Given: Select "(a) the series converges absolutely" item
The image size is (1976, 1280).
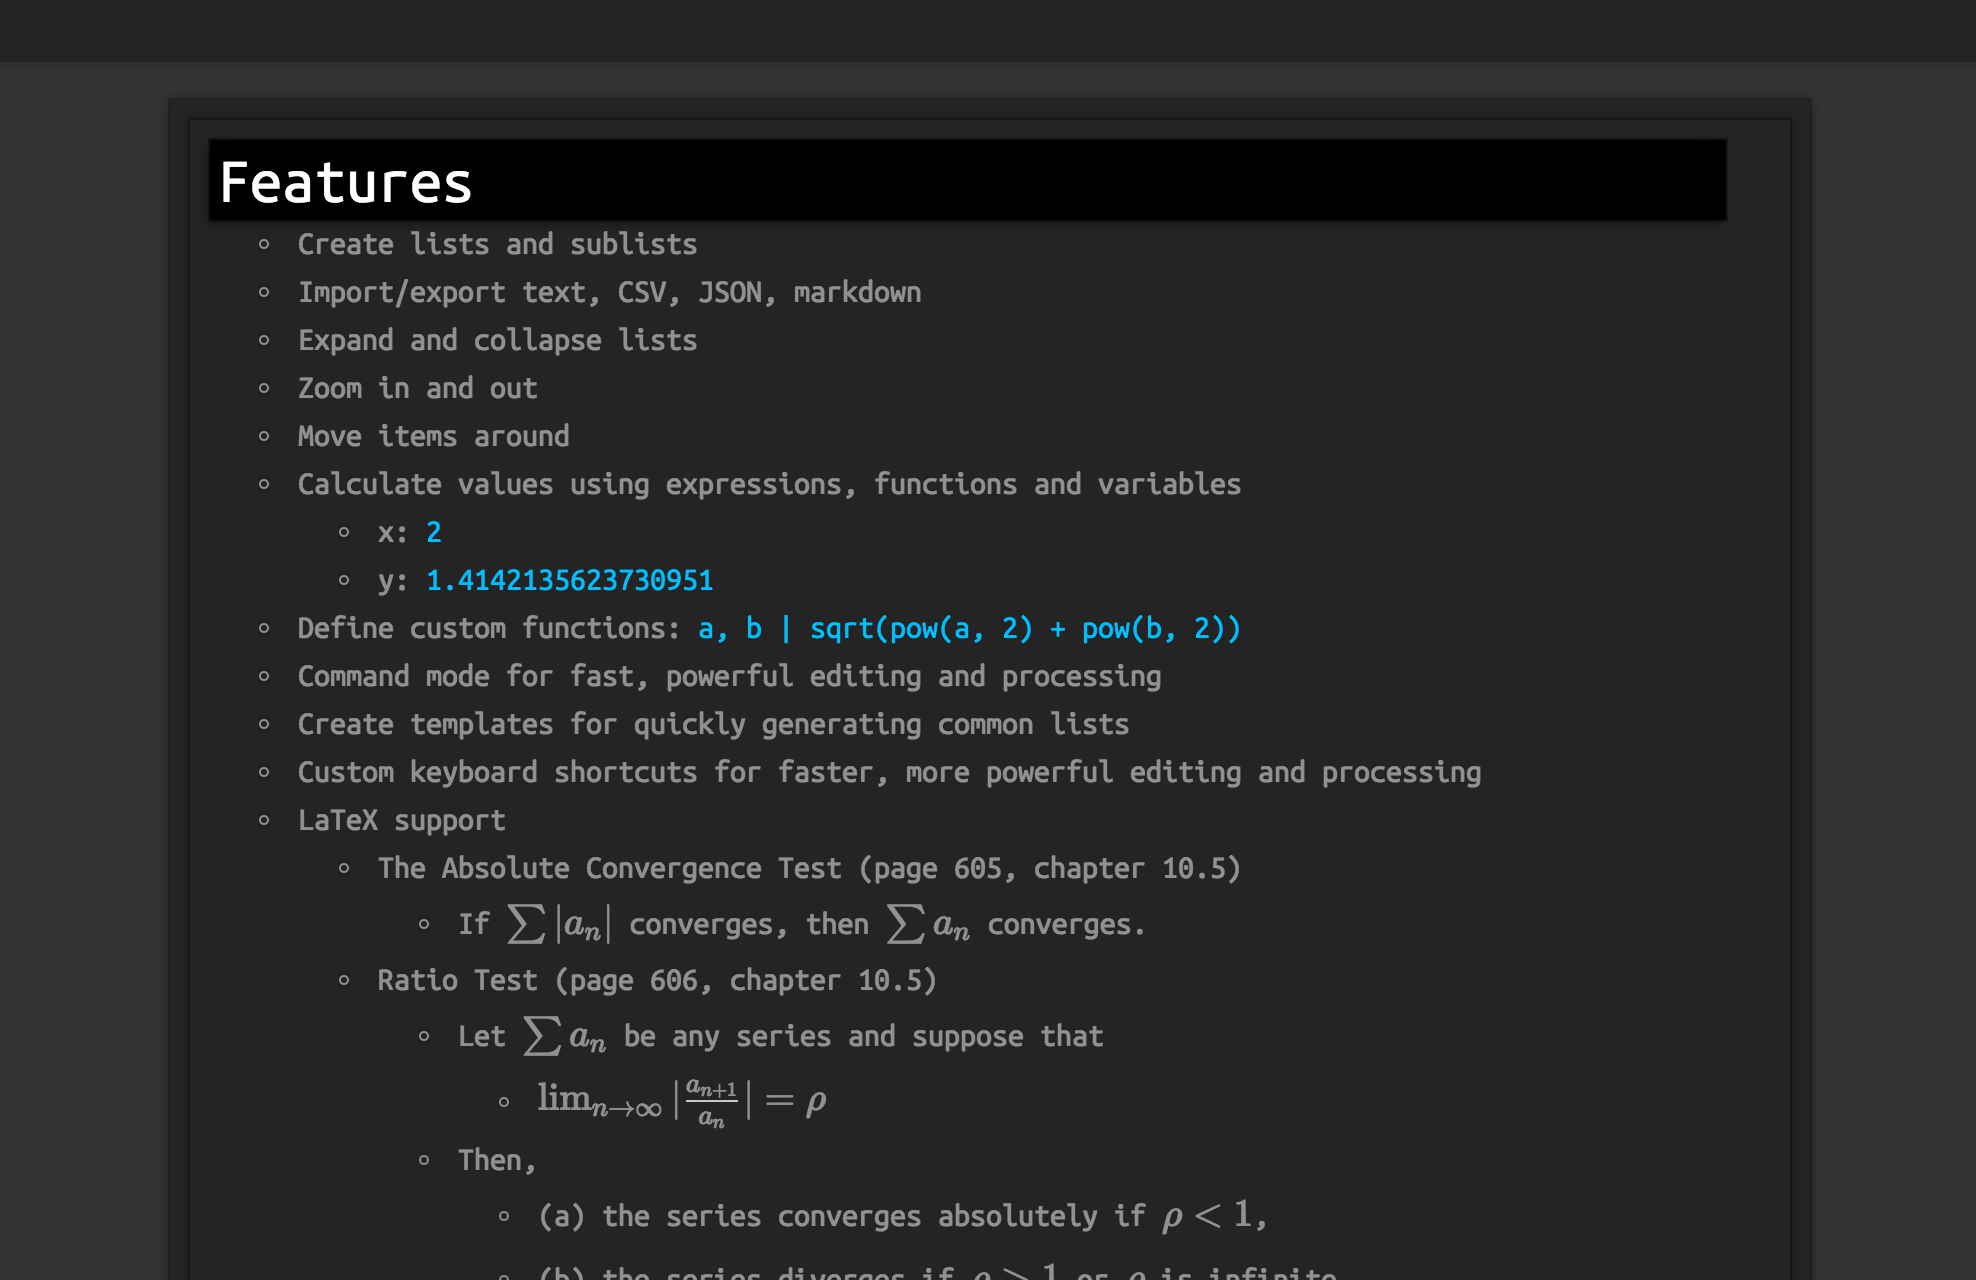Looking at the screenshot, I should (x=900, y=1216).
